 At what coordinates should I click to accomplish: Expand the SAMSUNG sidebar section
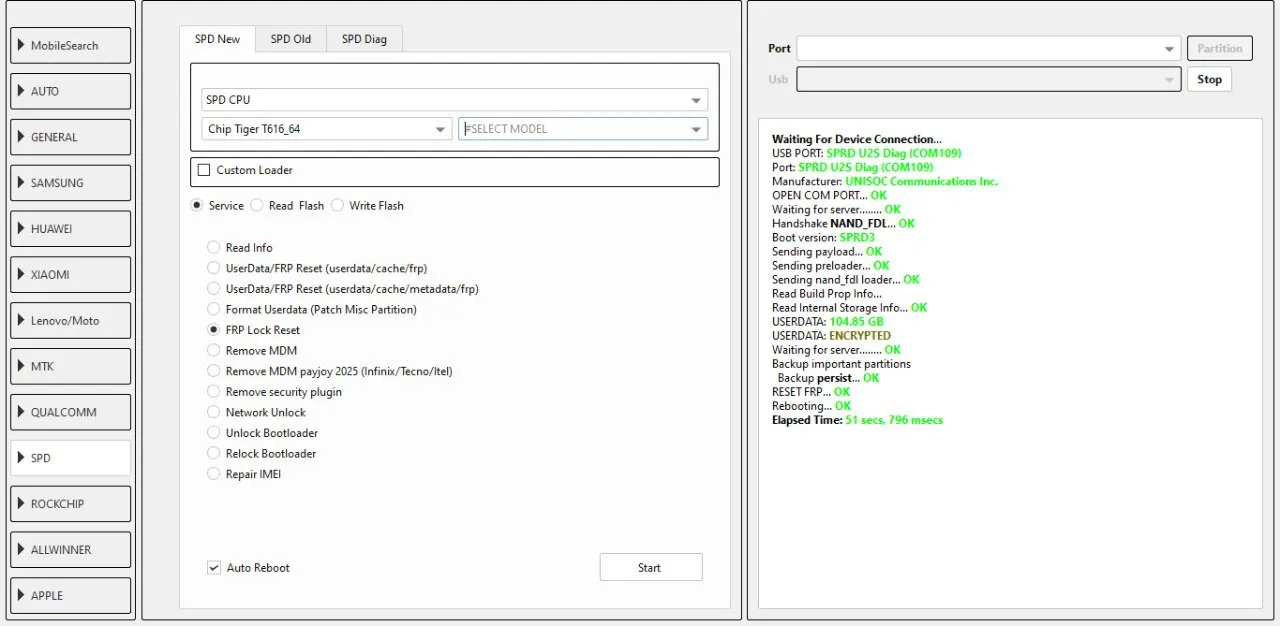pyautogui.click(x=71, y=183)
